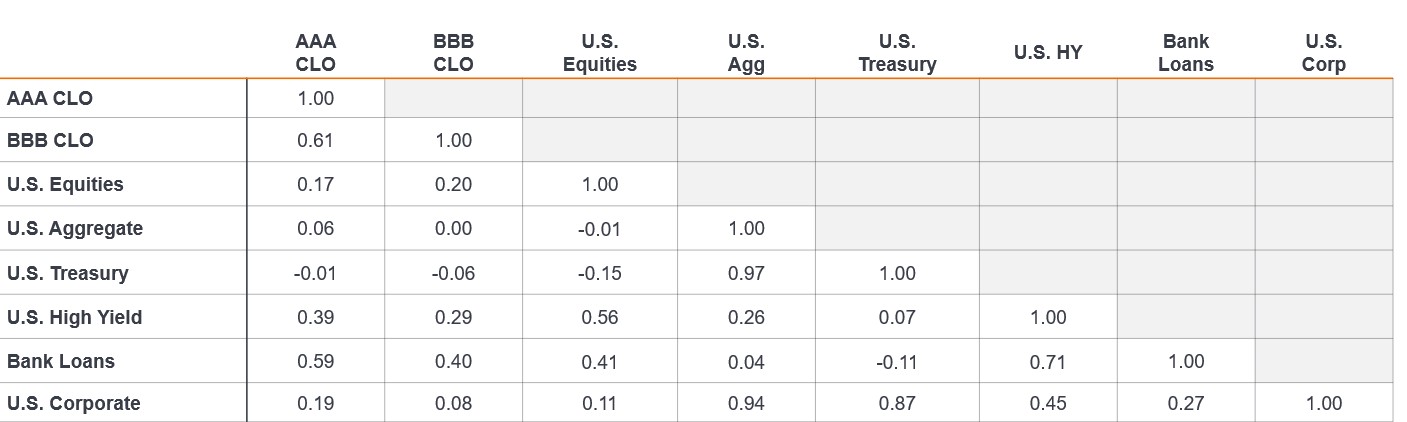Select the -0.15 Treasury-Equities cell
1407x422 pixels.
click(x=599, y=273)
